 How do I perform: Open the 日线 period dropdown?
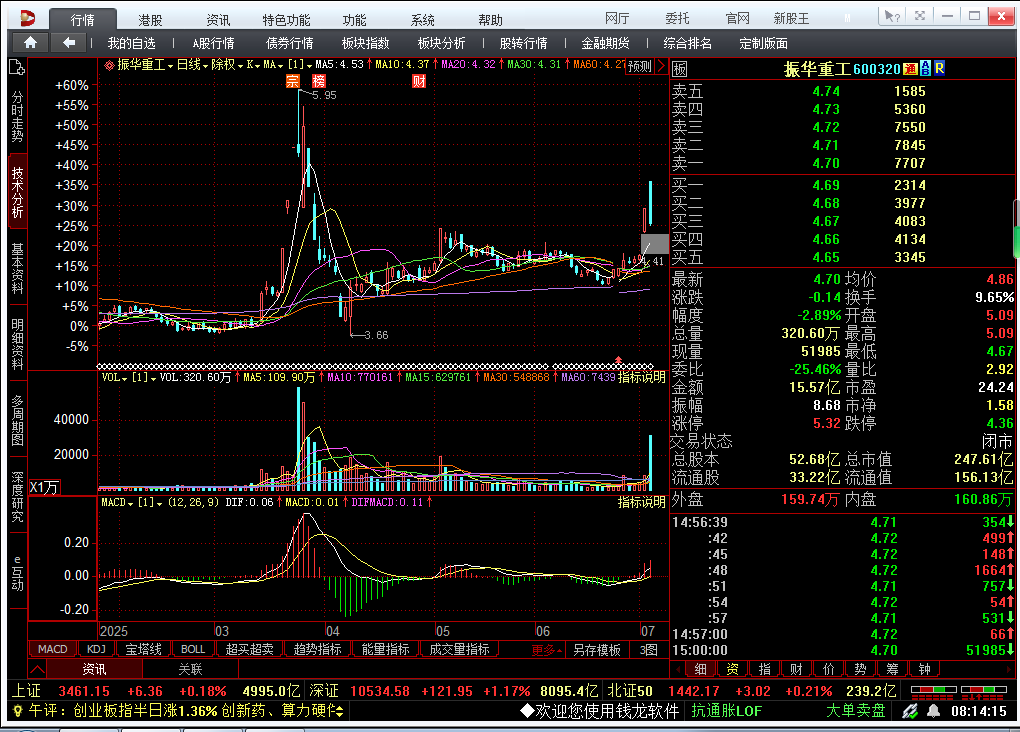[x=192, y=65]
